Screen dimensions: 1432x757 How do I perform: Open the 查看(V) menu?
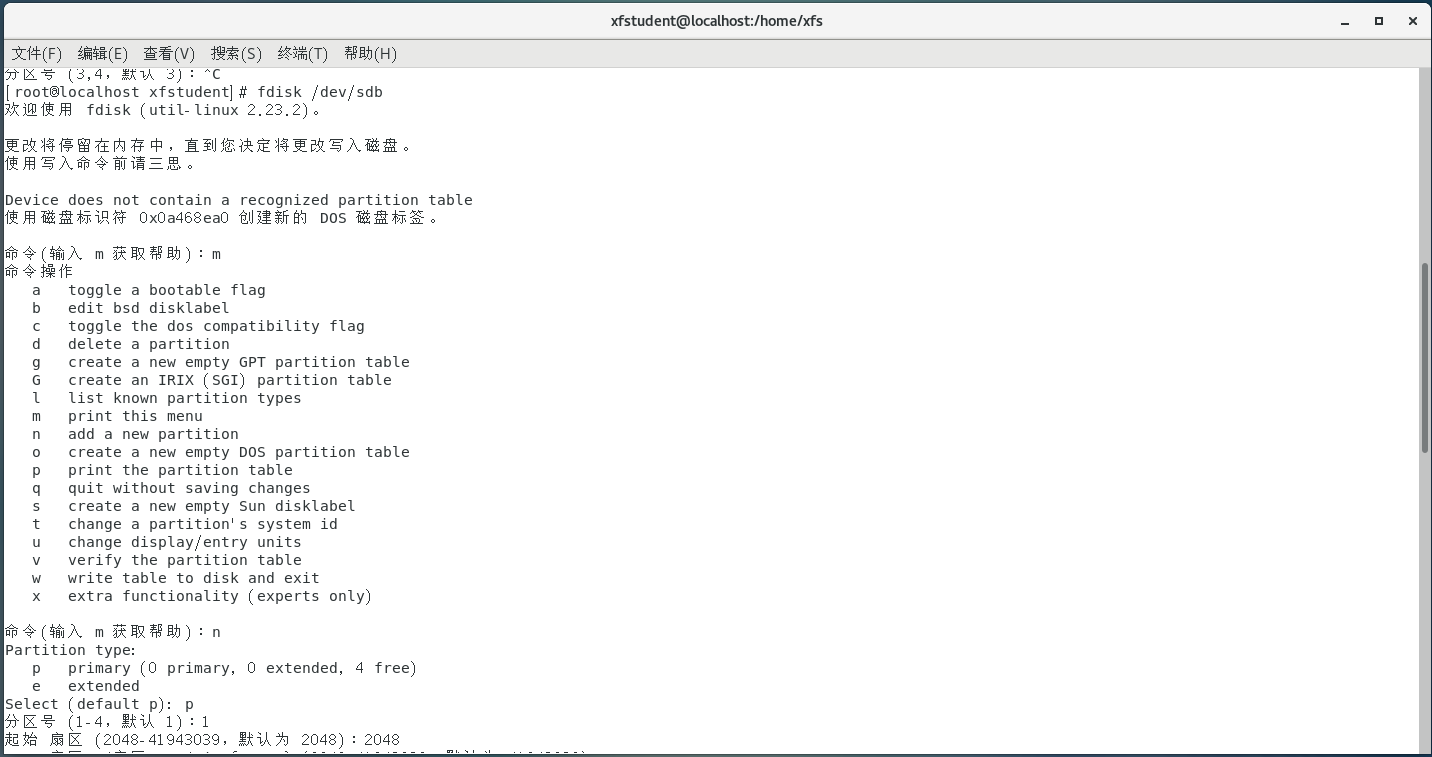[x=169, y=53]
